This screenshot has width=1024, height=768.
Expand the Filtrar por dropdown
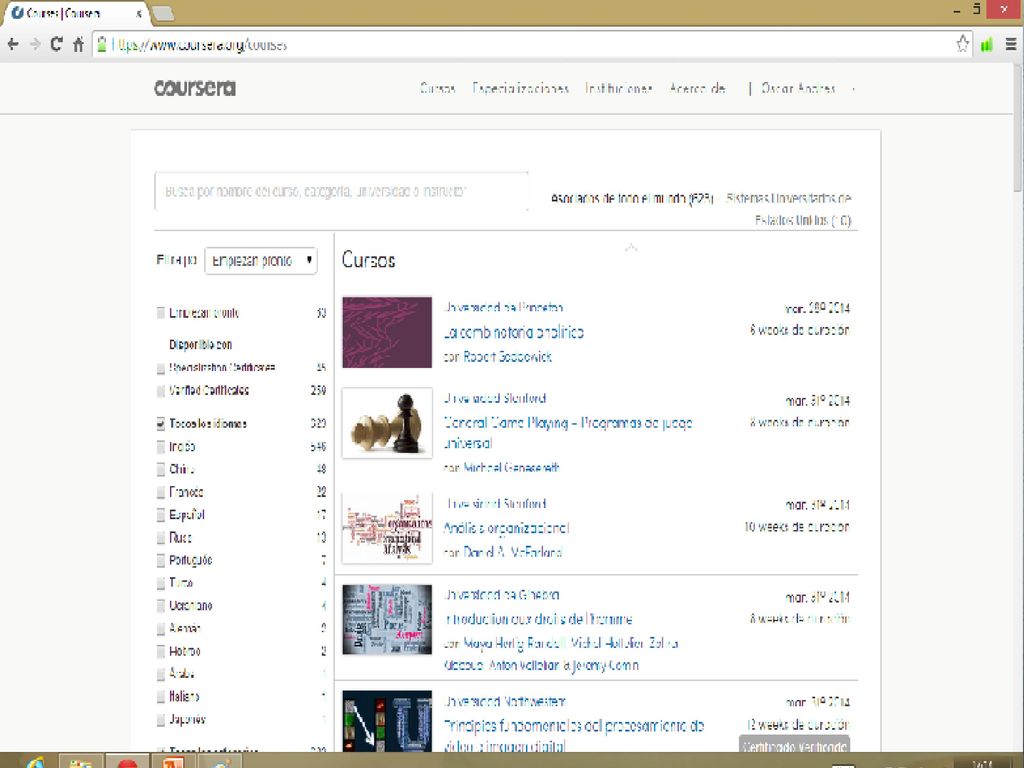pyautogui.click(x=261, y=261)
